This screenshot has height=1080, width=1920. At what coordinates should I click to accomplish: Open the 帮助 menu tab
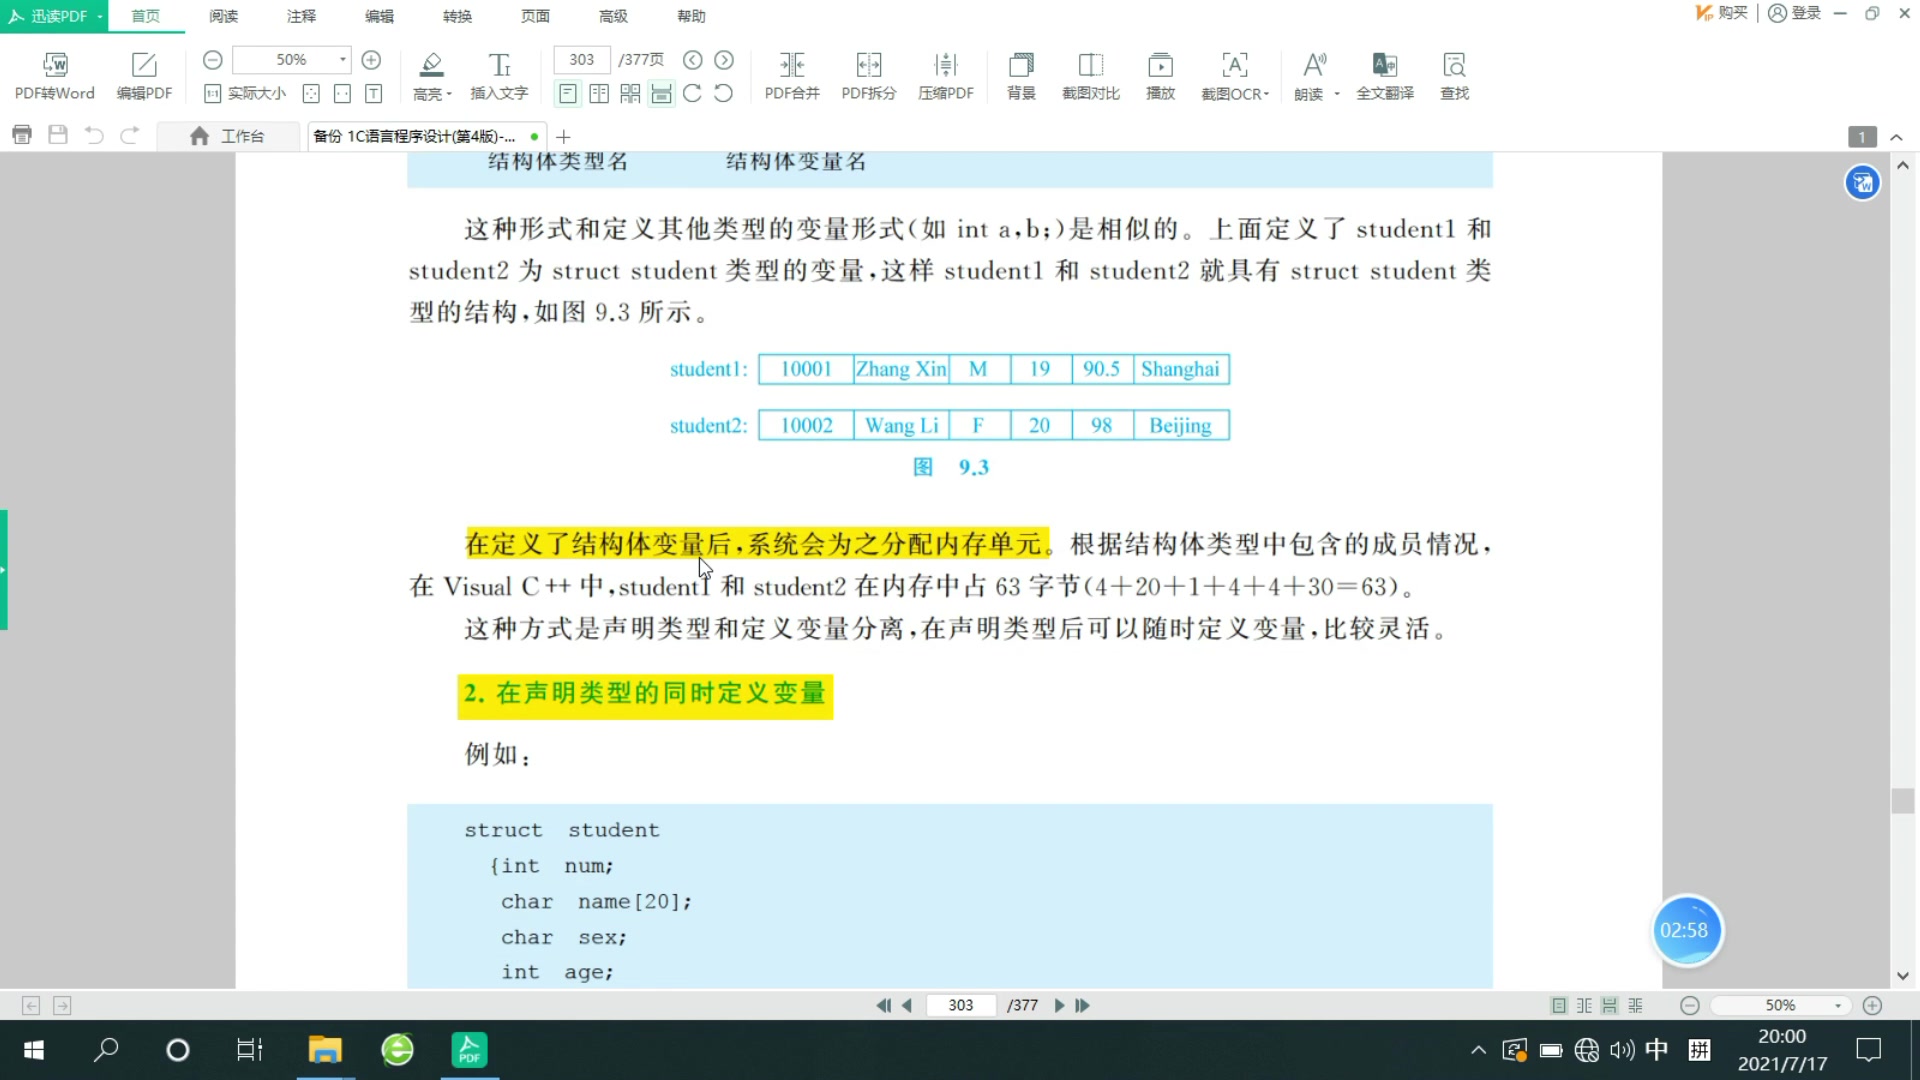coord(691,16)
